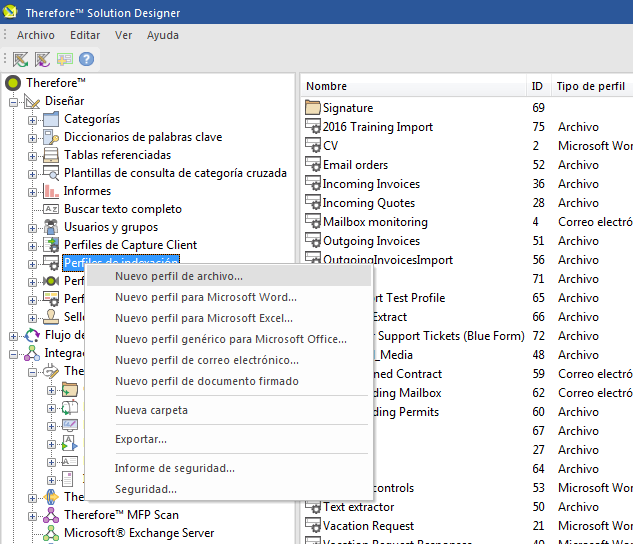Select Seguridad in context menu
Screen dimensions: 633x544
pyautogui.click(x=229, y=490)
